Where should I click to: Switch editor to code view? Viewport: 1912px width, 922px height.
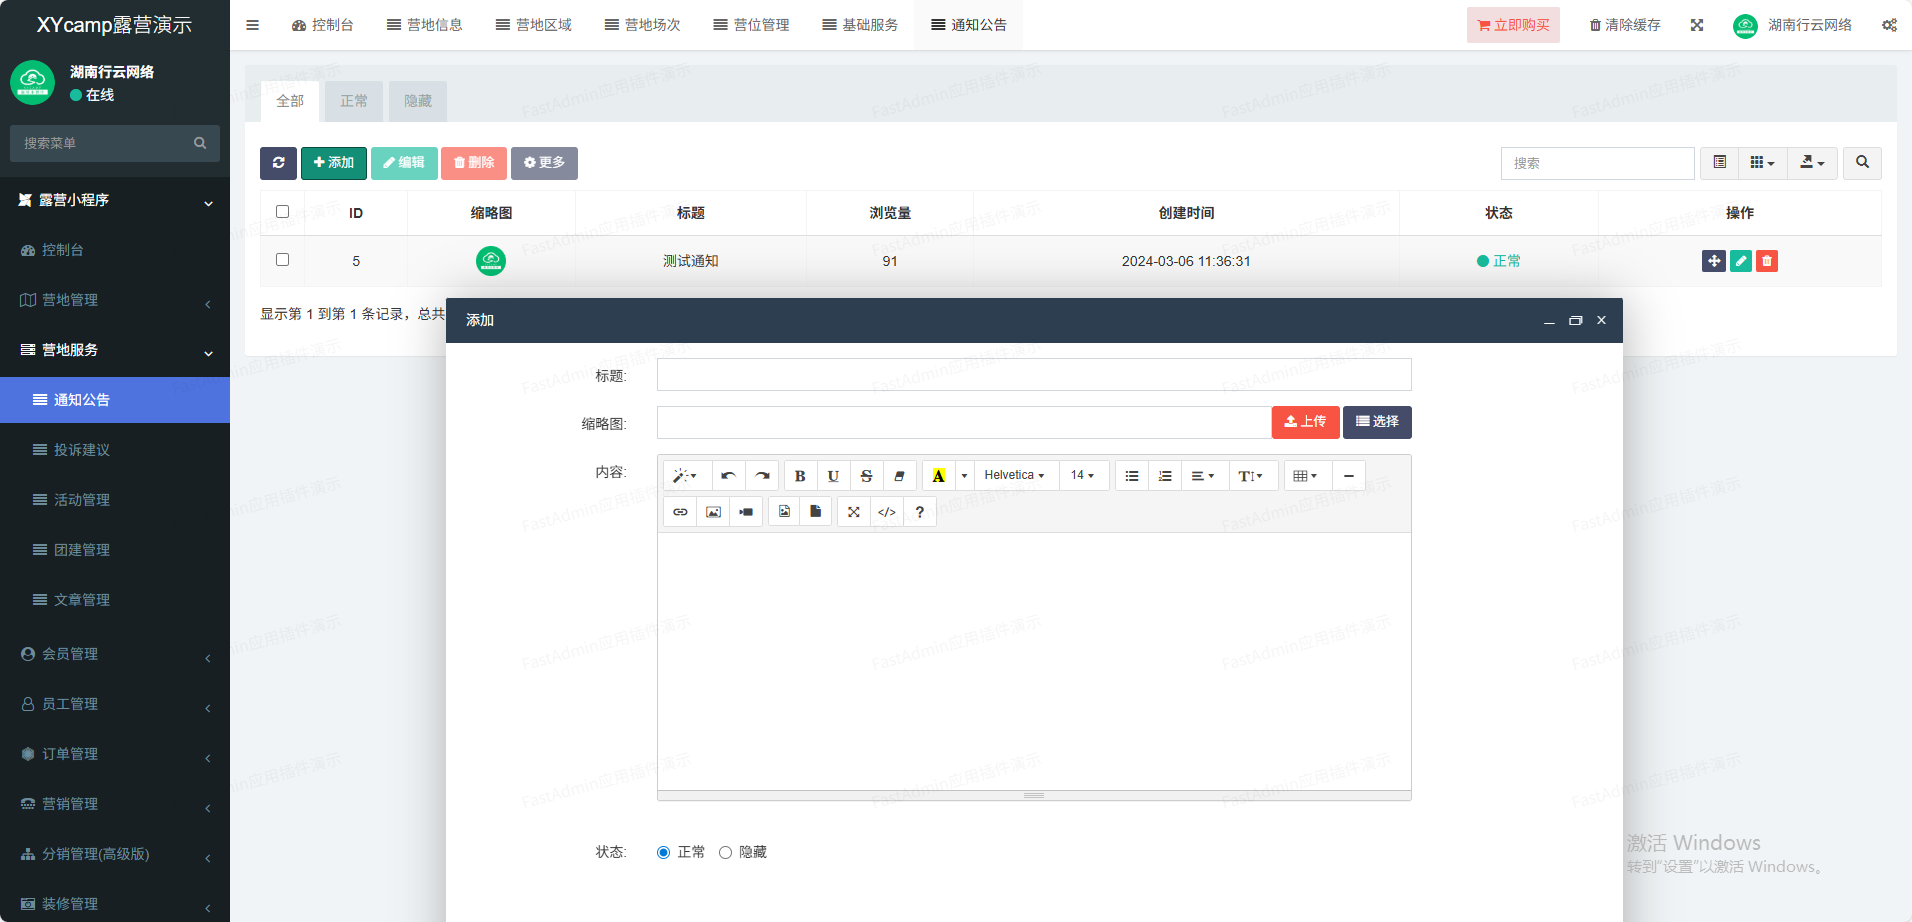click(887, 512)
